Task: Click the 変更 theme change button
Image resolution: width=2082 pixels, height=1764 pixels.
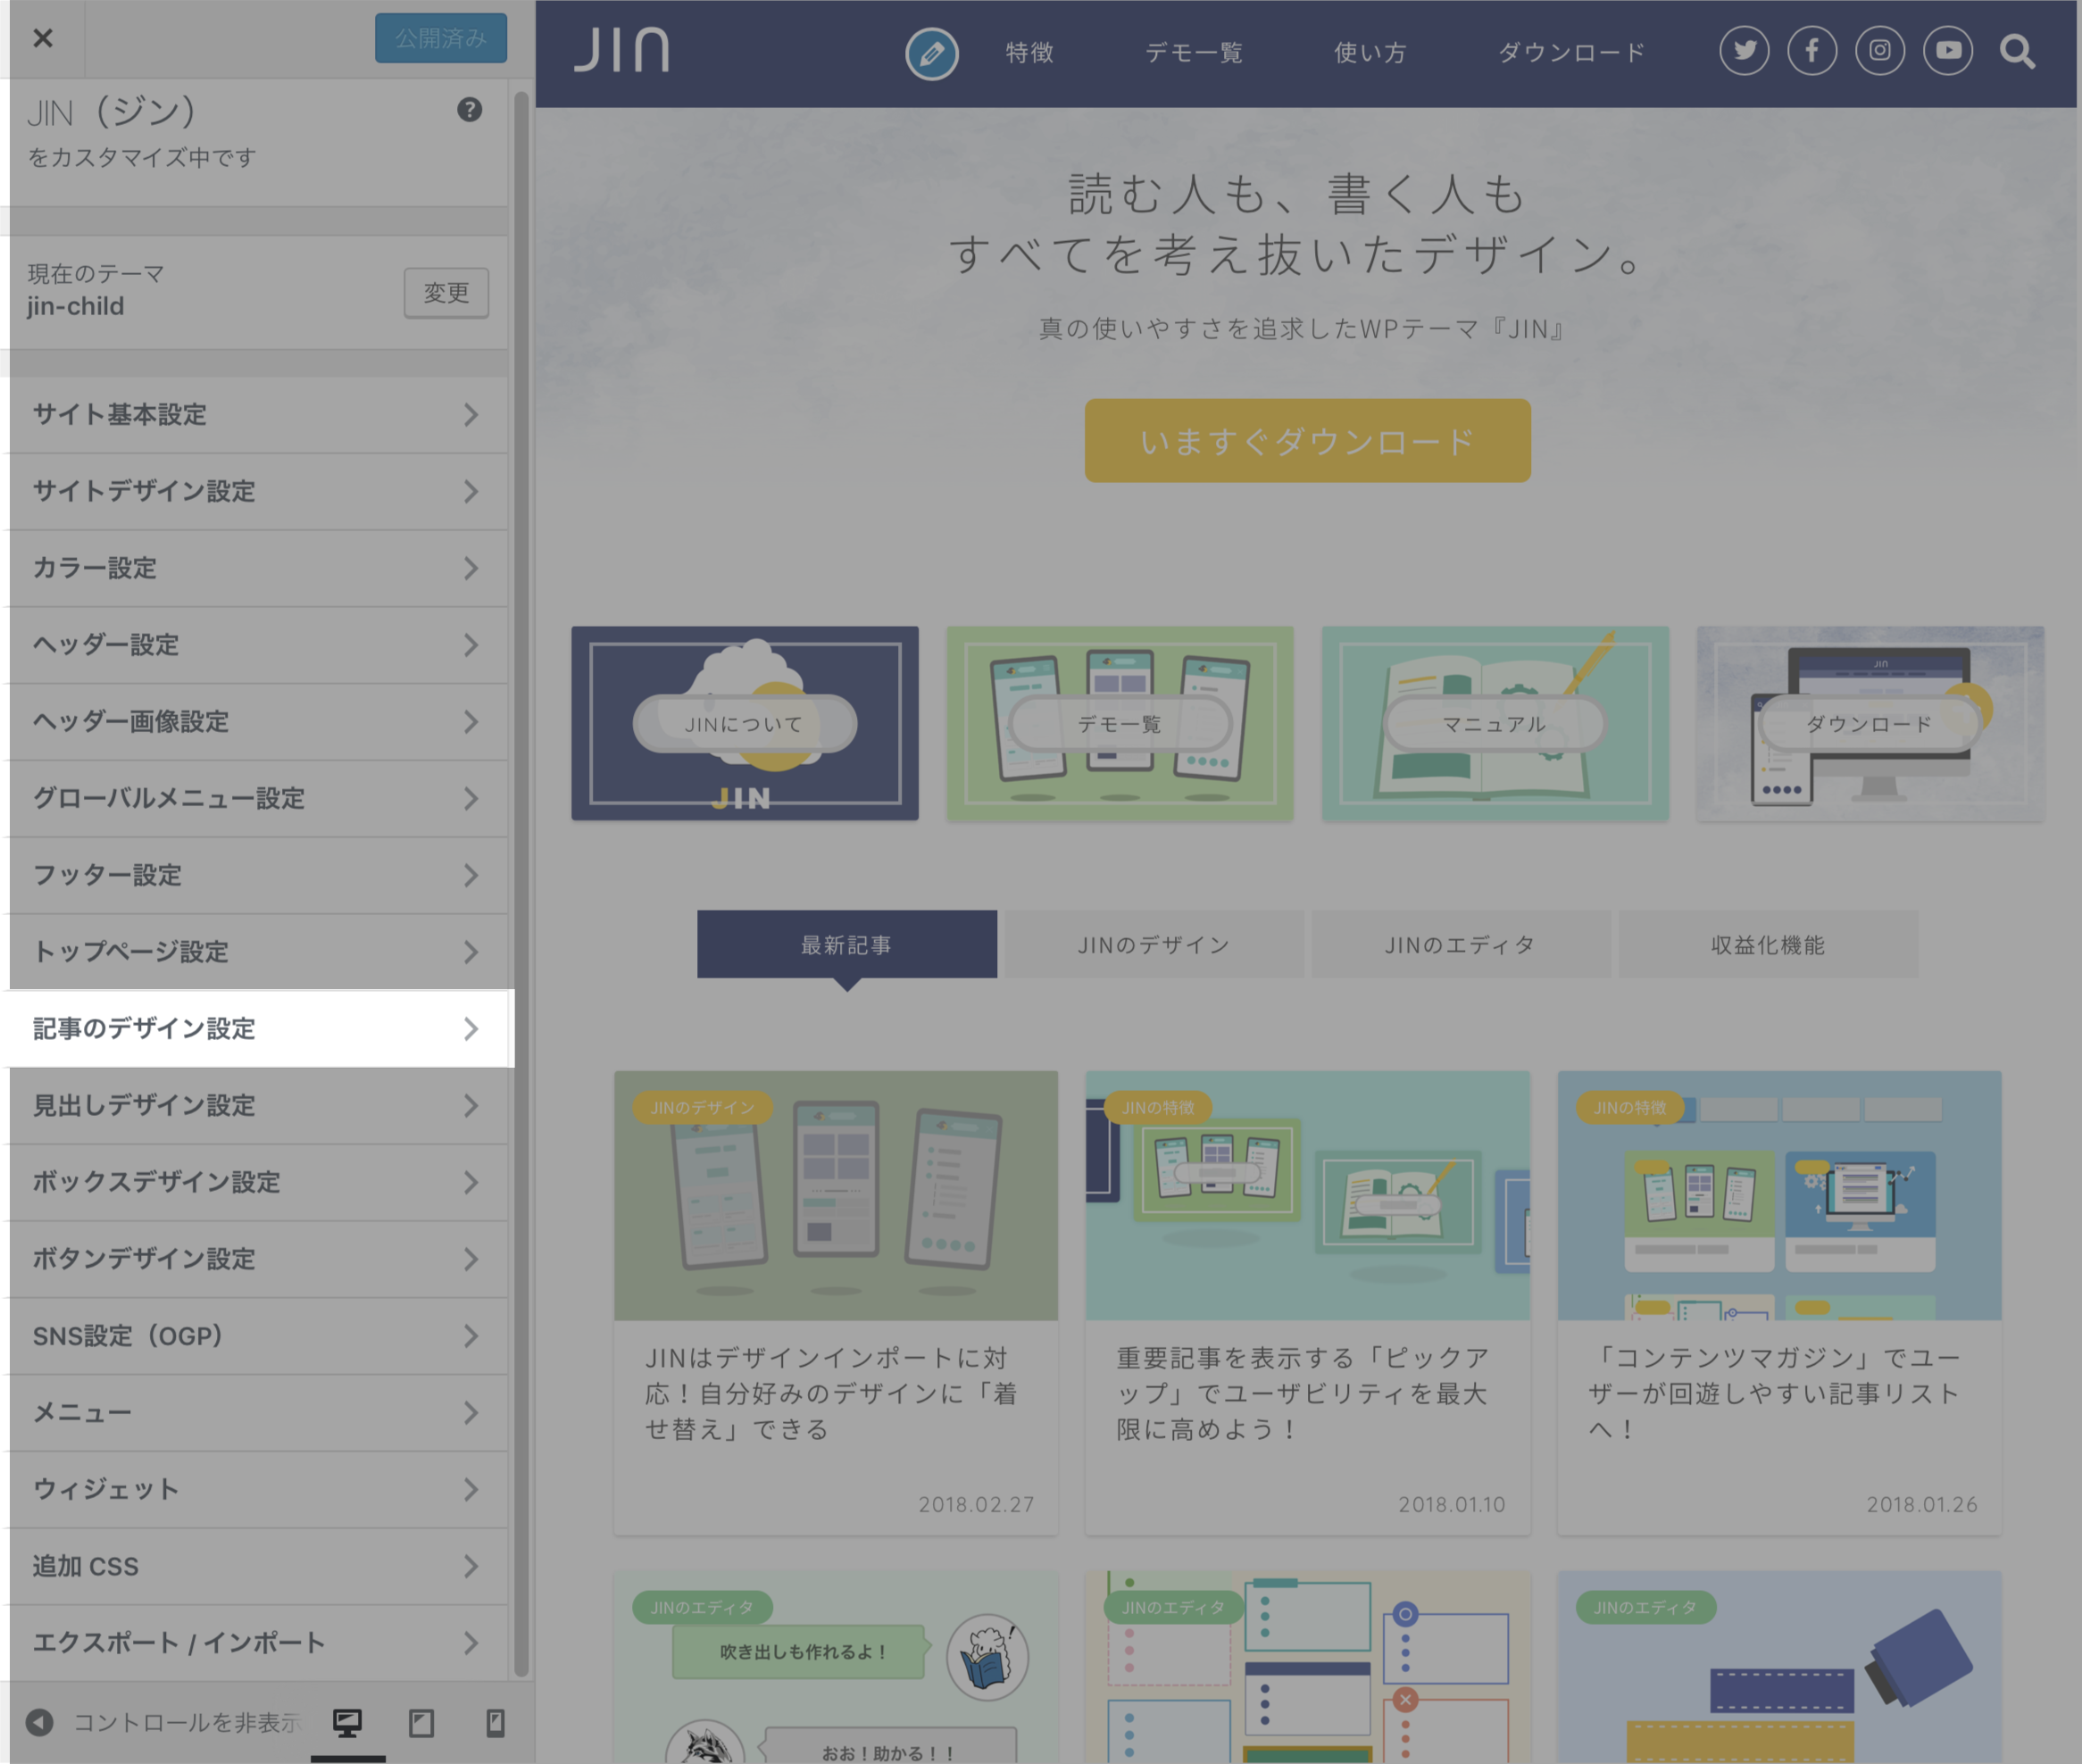Action: (446, 293)
